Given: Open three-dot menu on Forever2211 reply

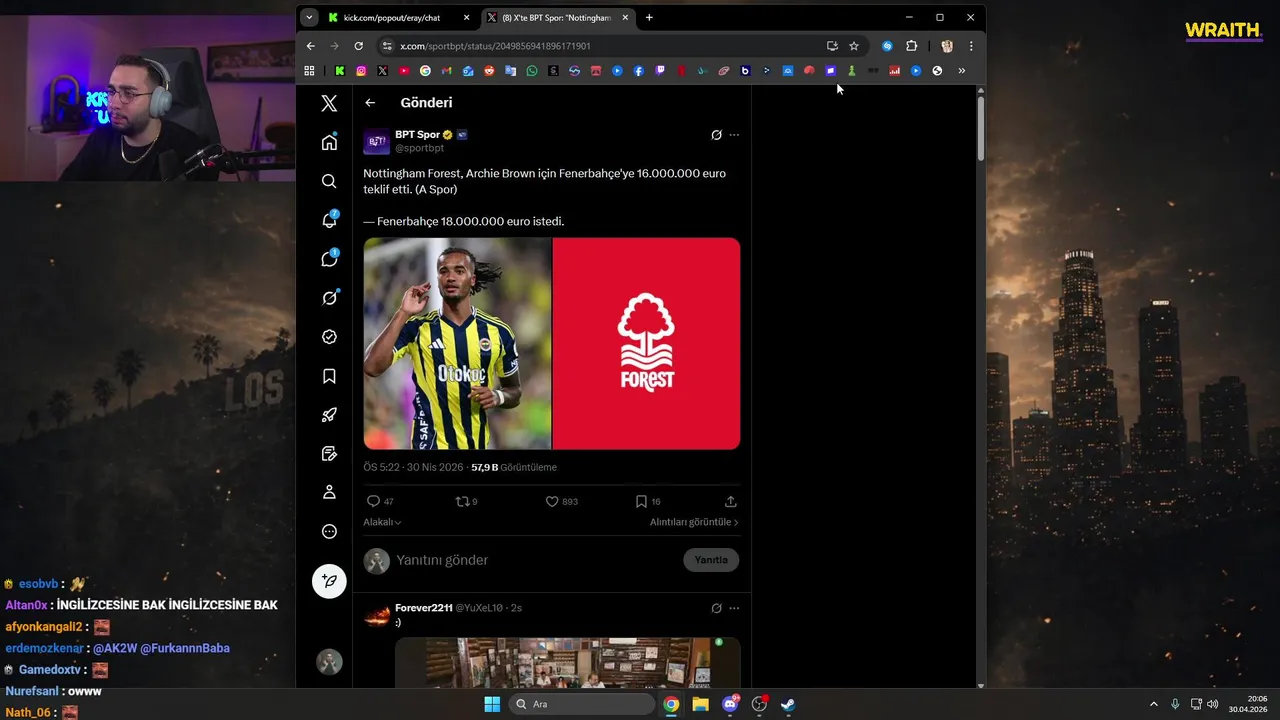Looking at the screenshot, I should point(734,608).
